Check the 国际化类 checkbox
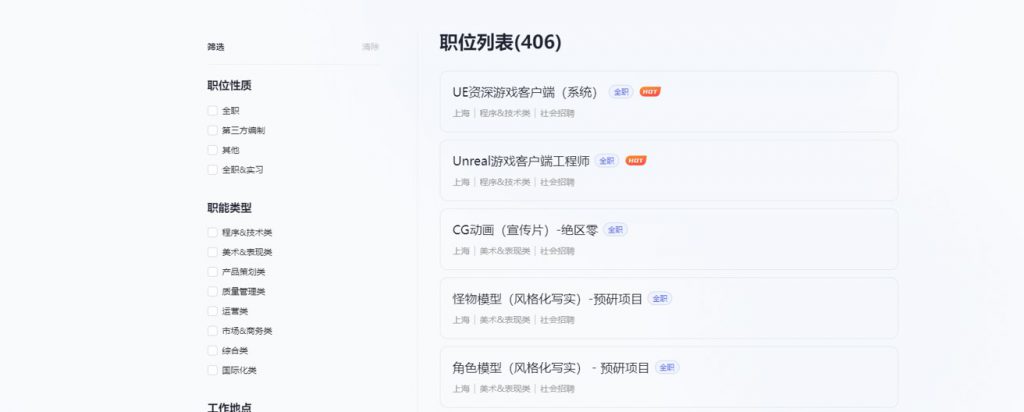Viewport: 1024px width, 412px height. (x=212, y=370)
